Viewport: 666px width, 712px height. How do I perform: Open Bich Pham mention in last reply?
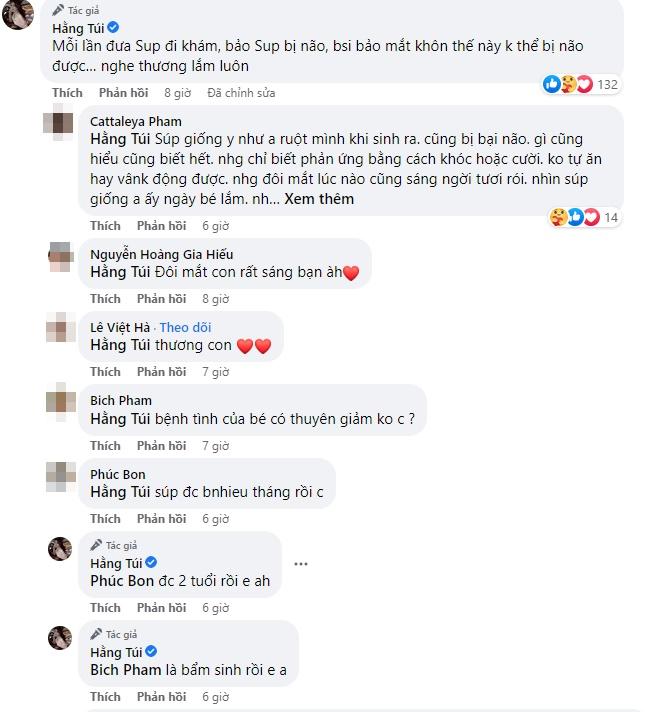tap(124, 669)
